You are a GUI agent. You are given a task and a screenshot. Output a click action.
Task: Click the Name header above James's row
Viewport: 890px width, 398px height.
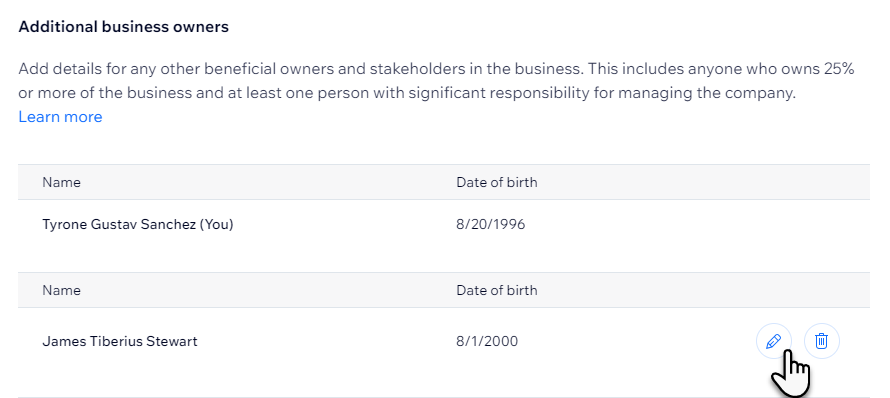(61, 290)
